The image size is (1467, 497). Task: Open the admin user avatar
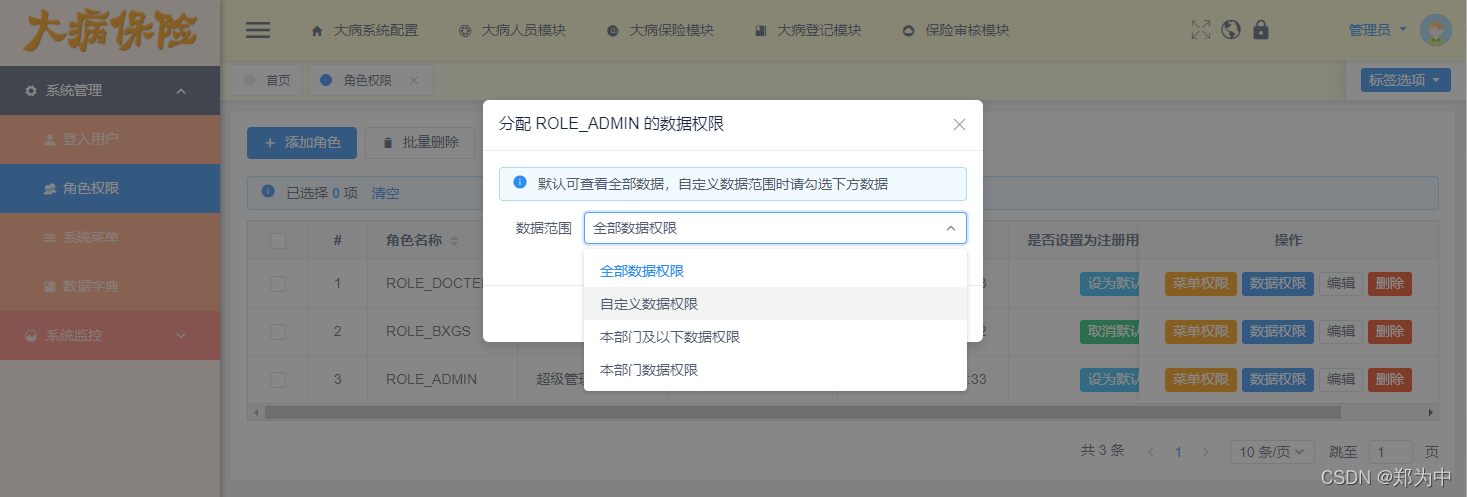[1436, 31]
